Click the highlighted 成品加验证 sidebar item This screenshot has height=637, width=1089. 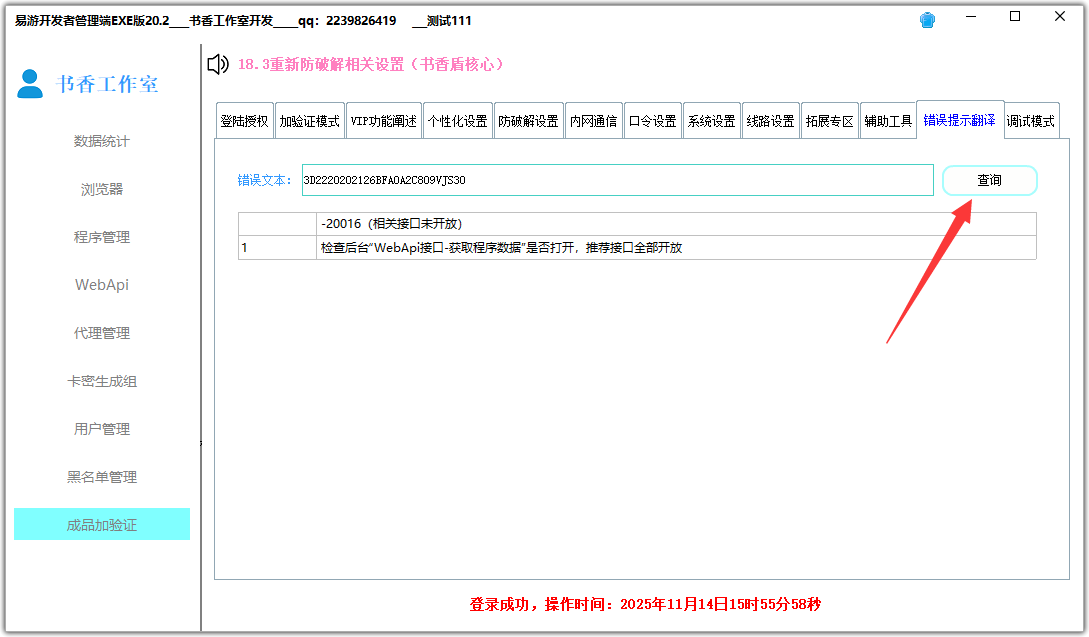click(x=101, y=524)
